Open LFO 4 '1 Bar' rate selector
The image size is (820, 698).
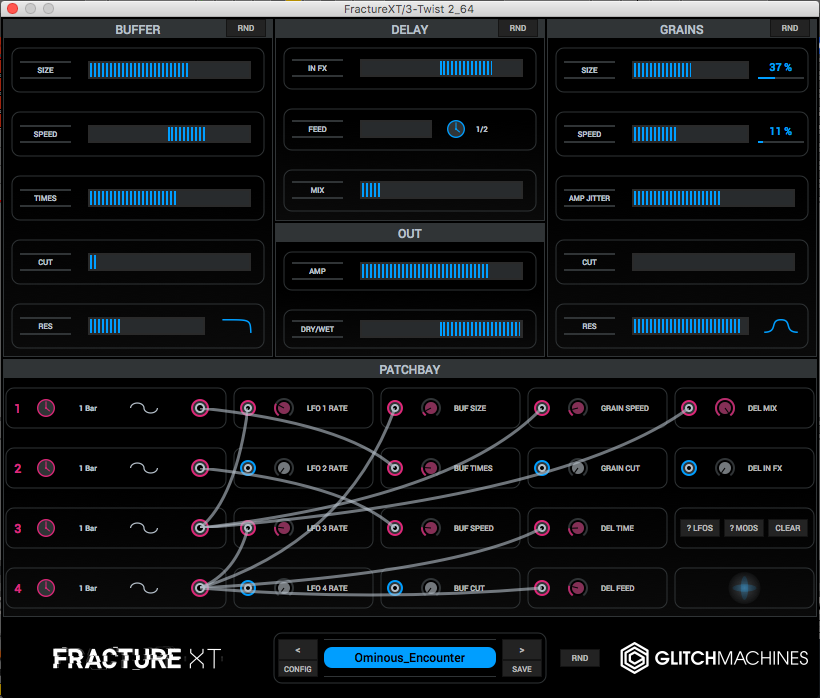[x=88, y=589]
